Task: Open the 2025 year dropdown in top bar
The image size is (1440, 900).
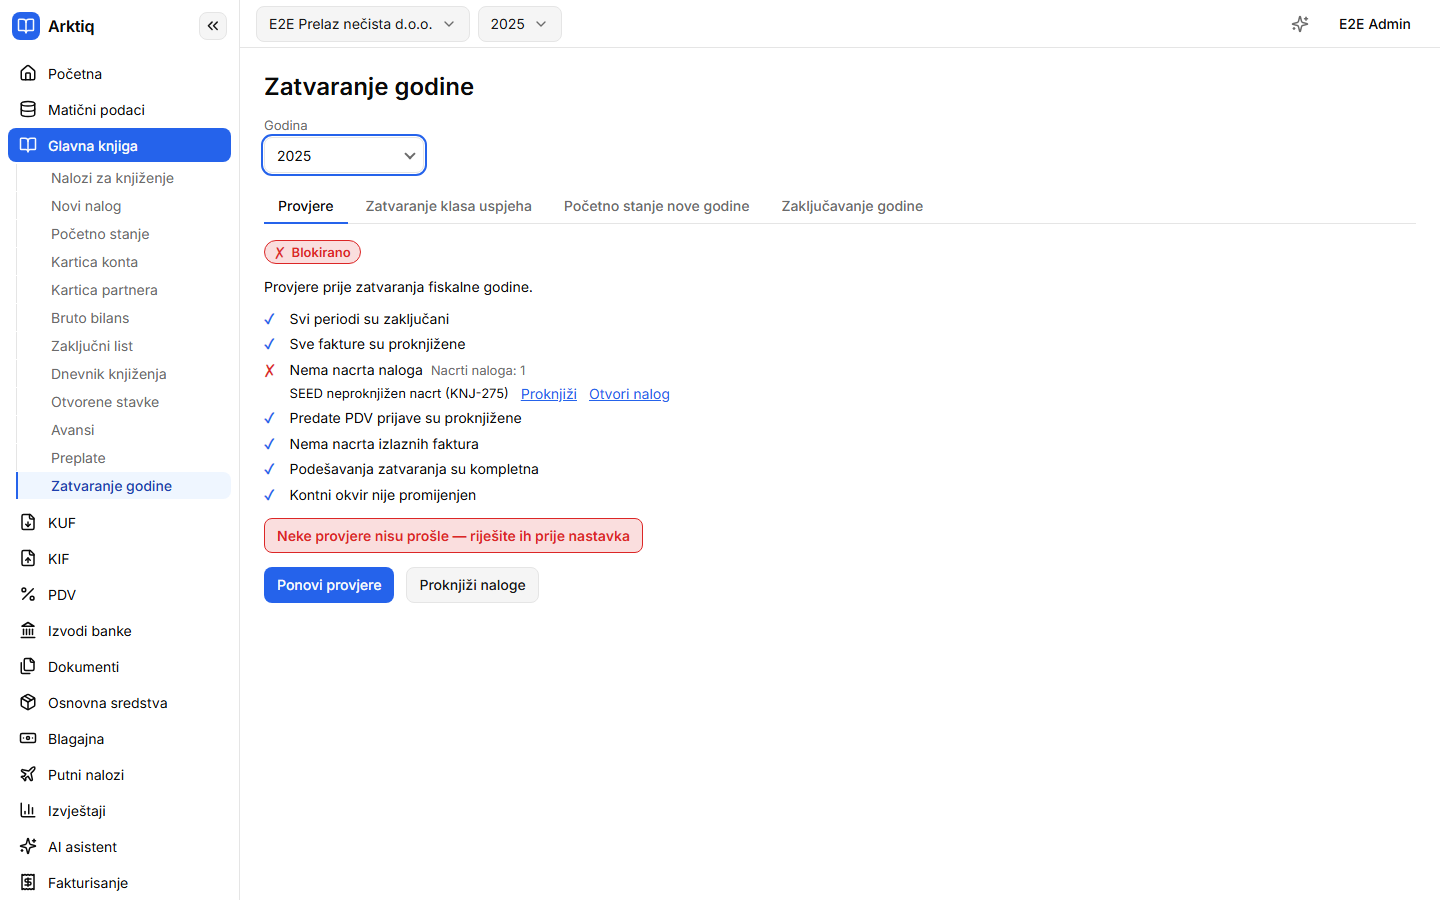Action: [520, 24]
